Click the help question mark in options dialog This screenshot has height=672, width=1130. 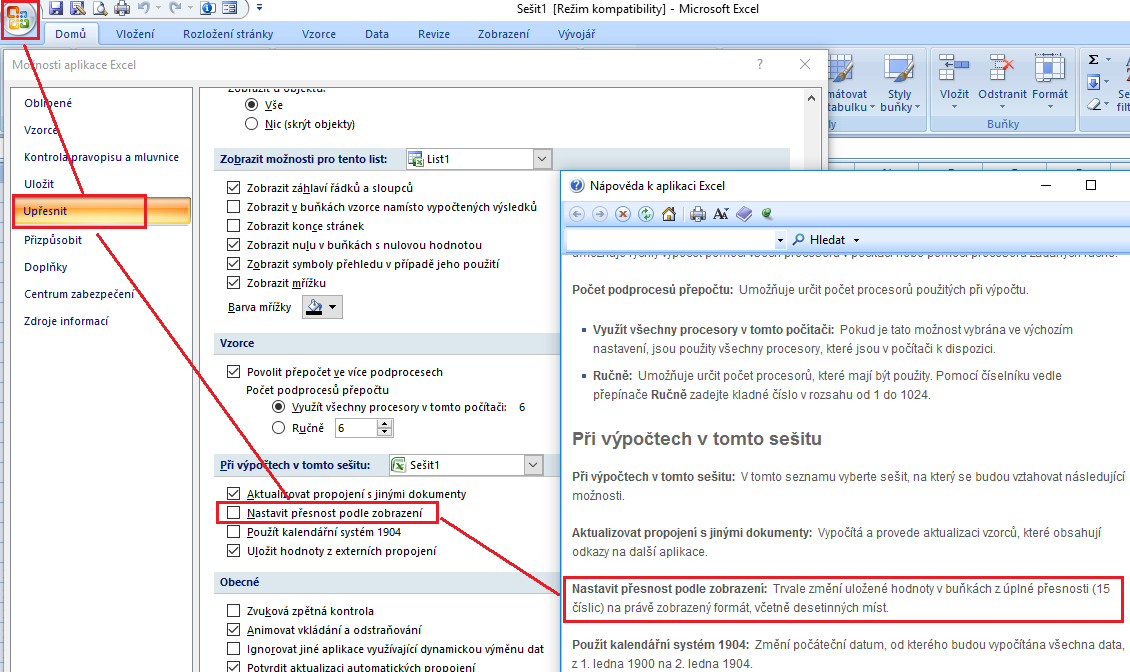point(760,64)
